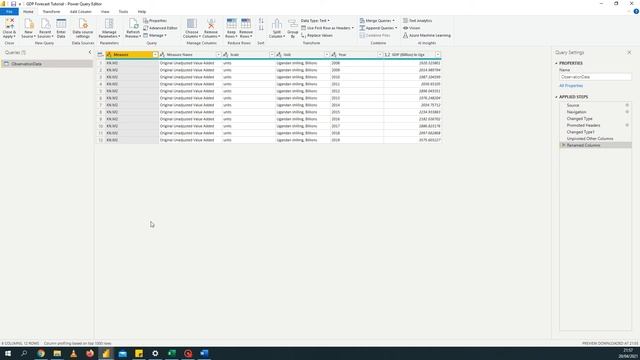Click Text Analytics in AI Insights
640x360 pixels.
[417, 20]
